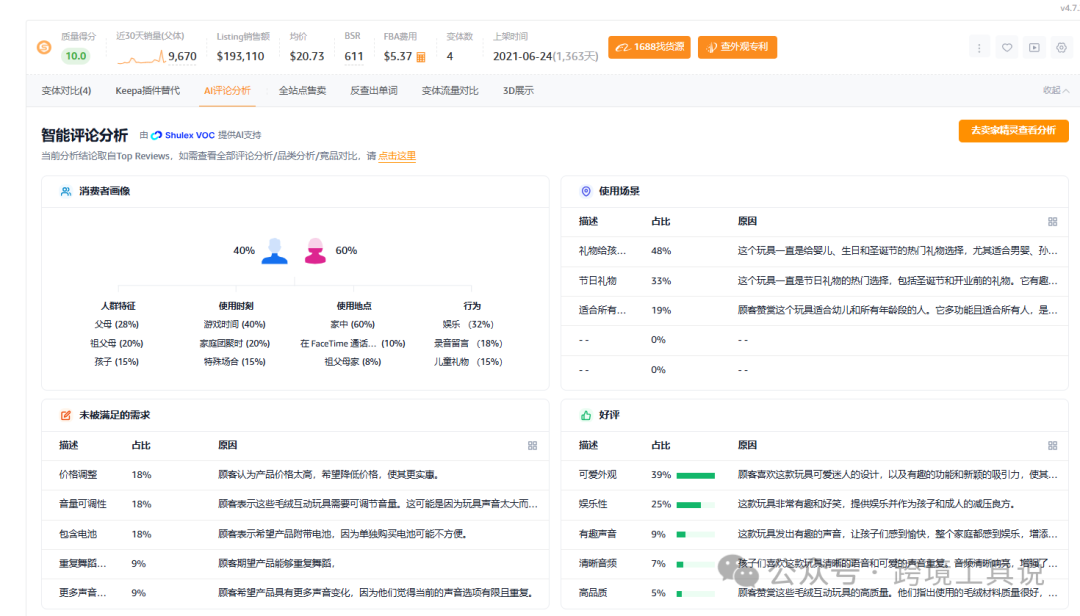Collapse the panel with 收起 chevron
The image size is (1080, 616).
tap(1056, 90)
